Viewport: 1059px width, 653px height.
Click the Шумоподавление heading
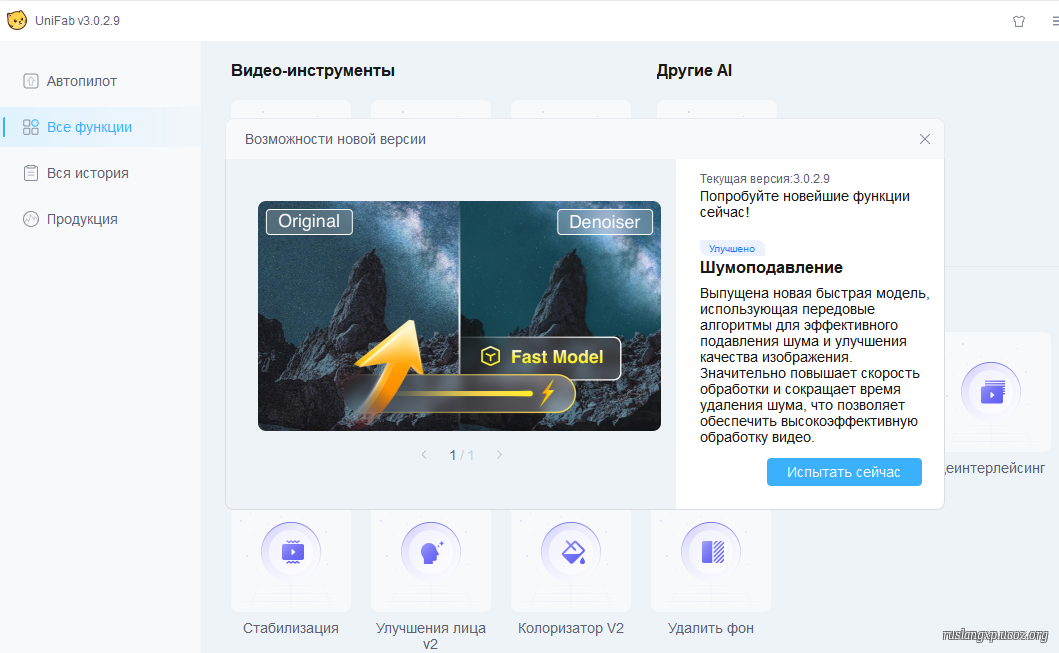click(x=771, y=268)
